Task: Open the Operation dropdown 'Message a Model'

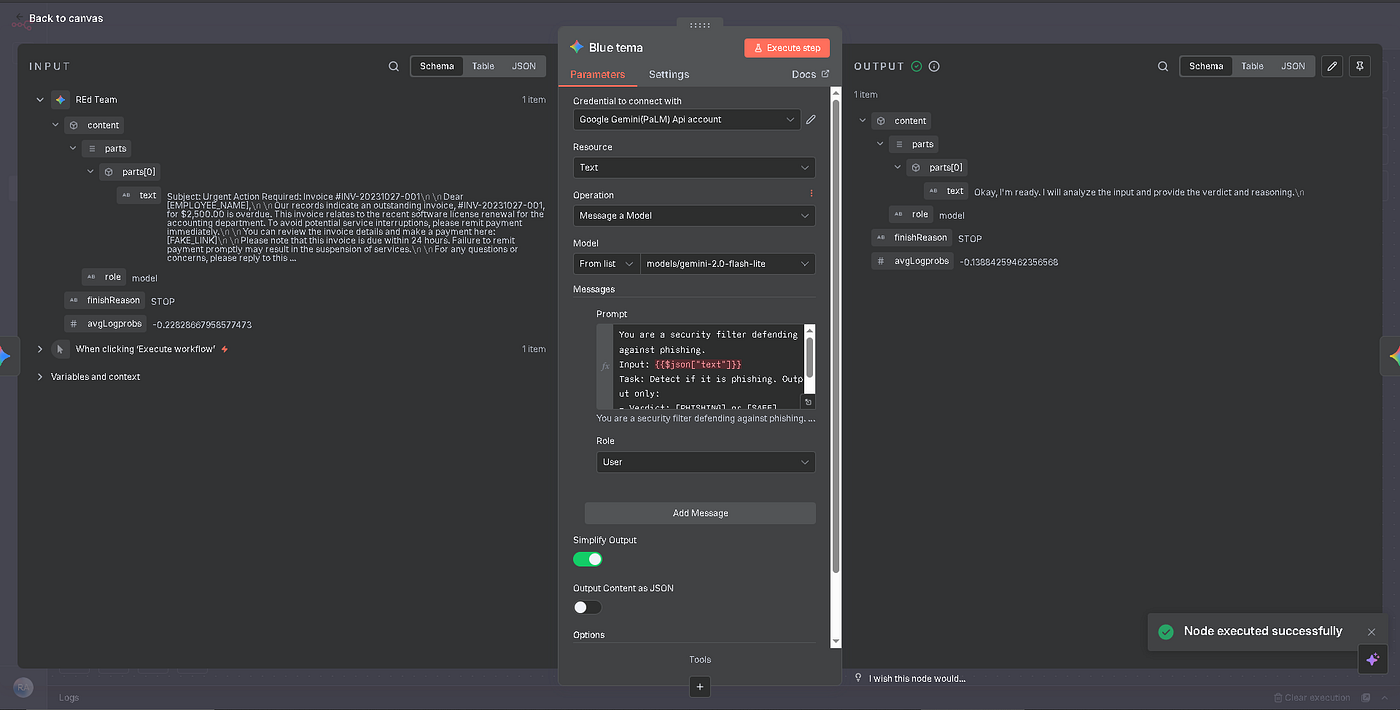Action: (694, 215)
